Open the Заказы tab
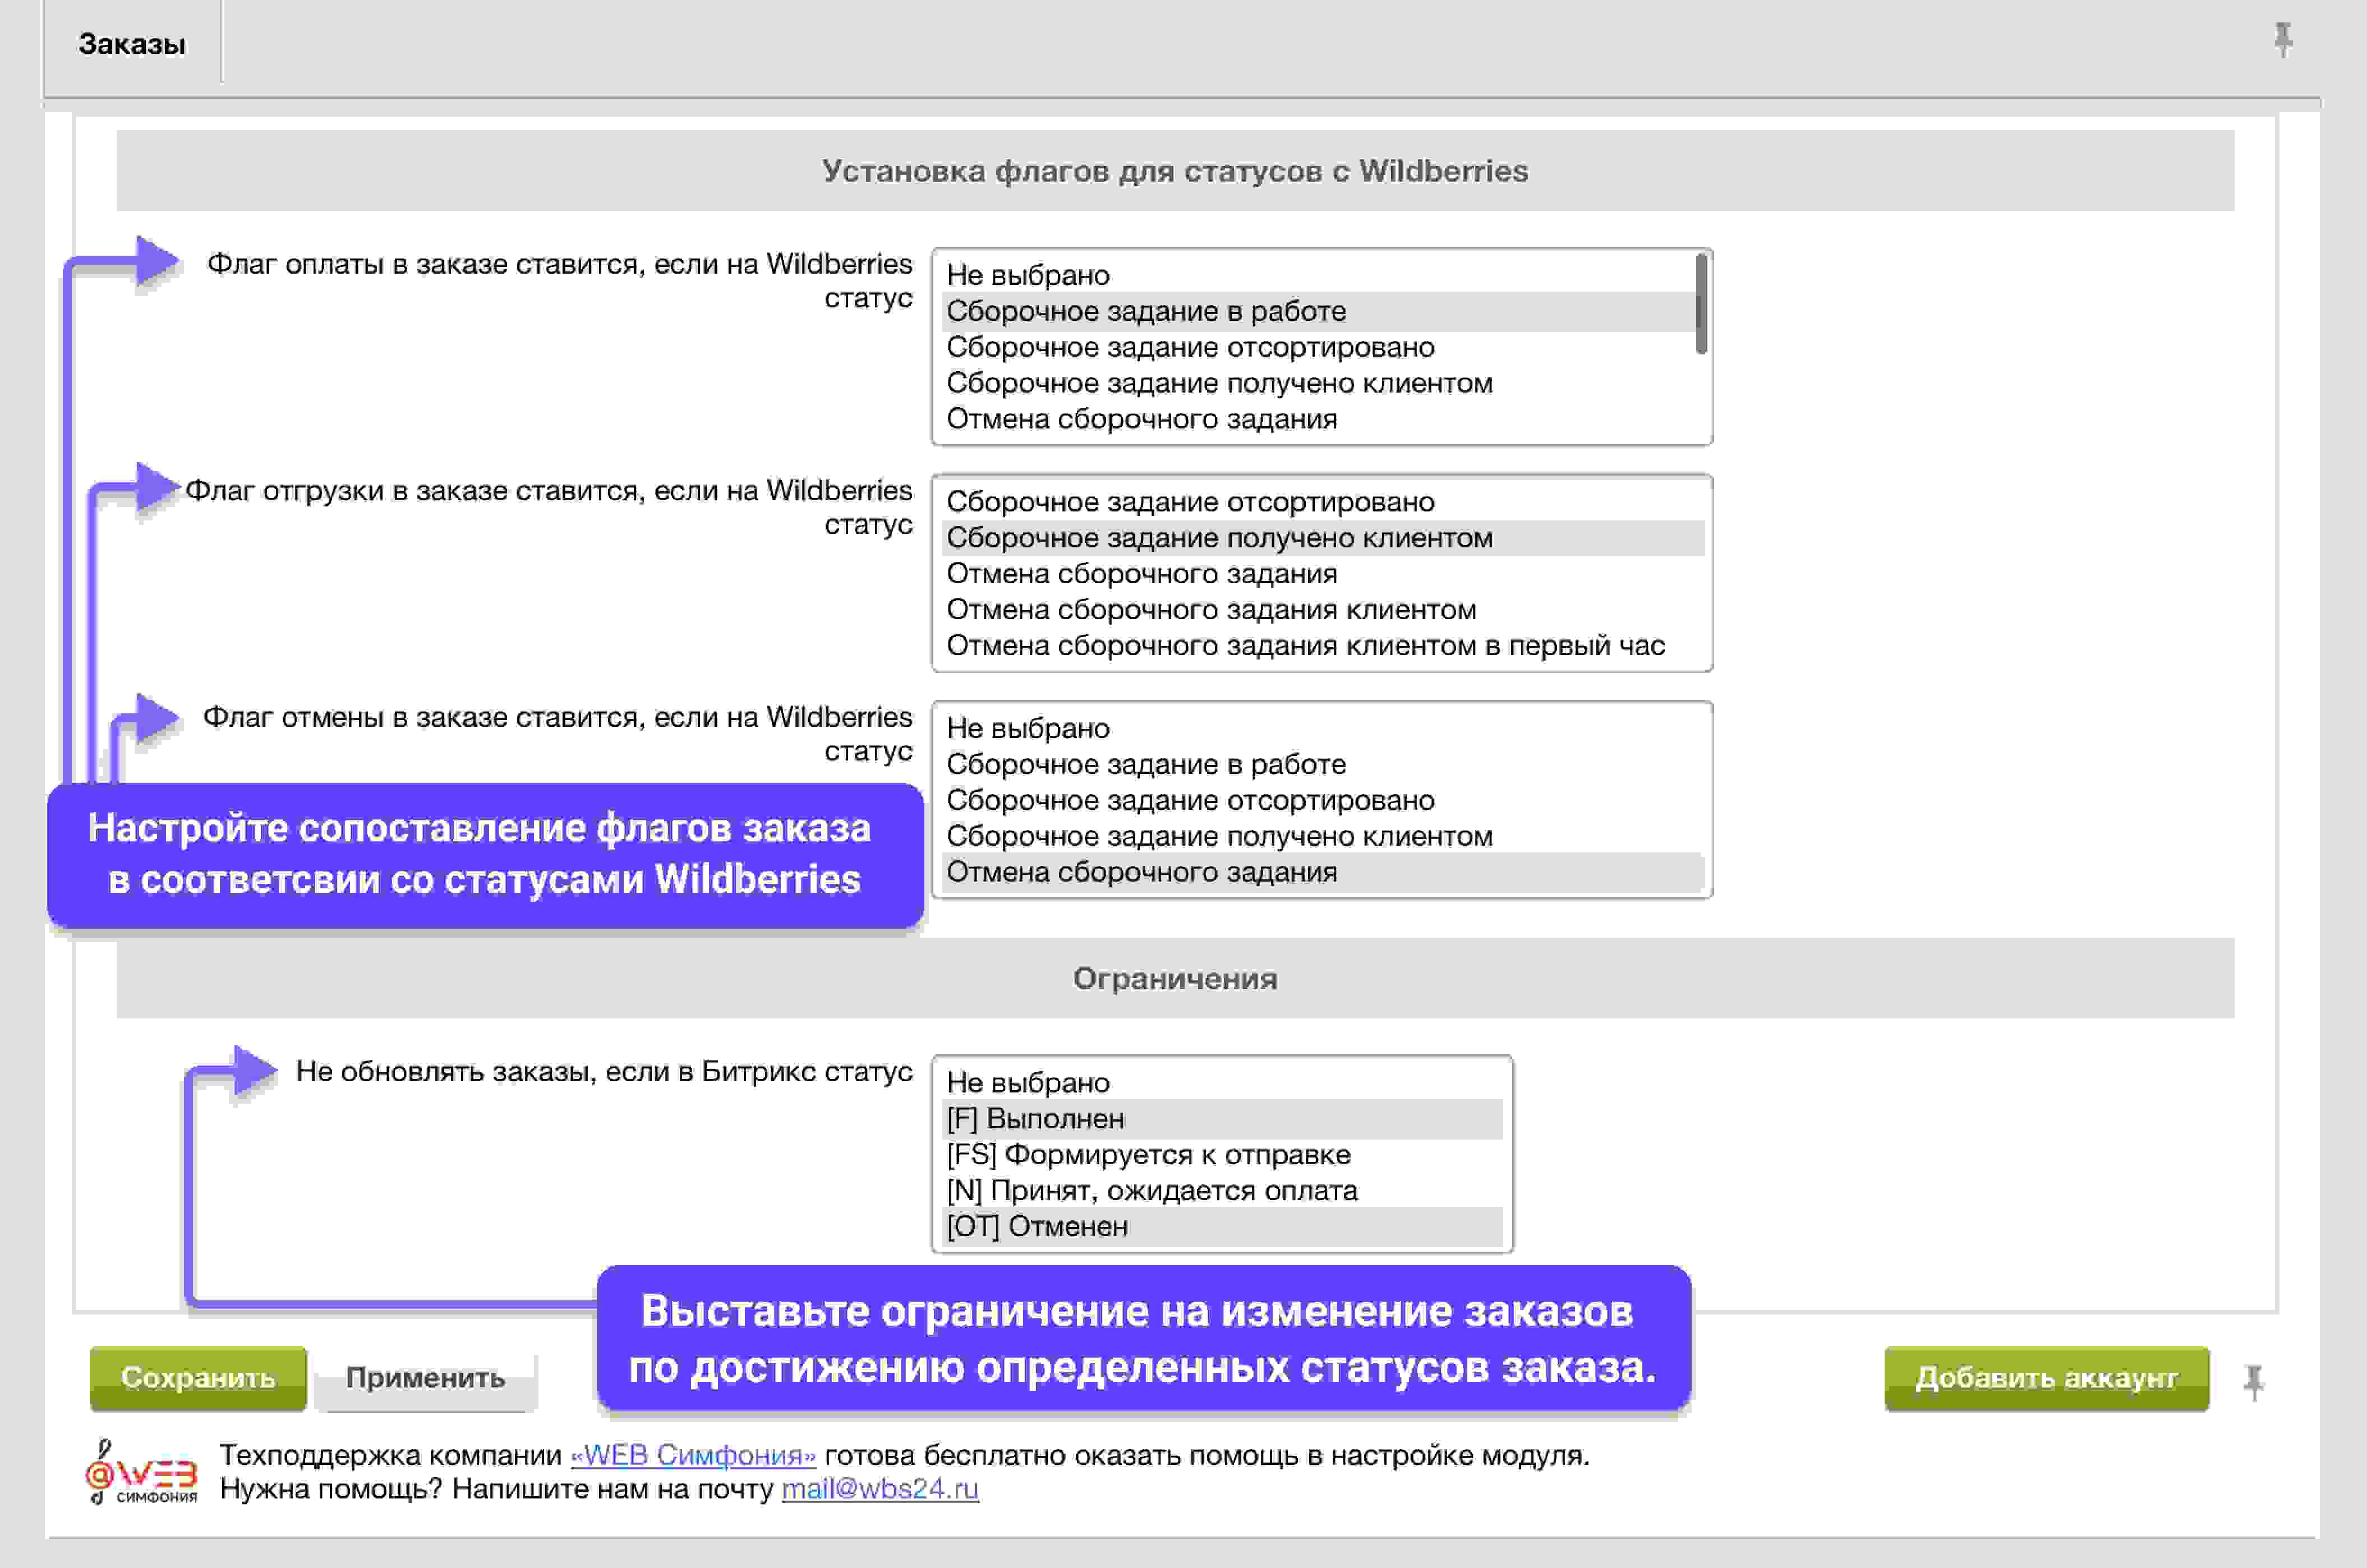The height and width of the screenshot is (1568, 2367). click(x=132, y=45)
